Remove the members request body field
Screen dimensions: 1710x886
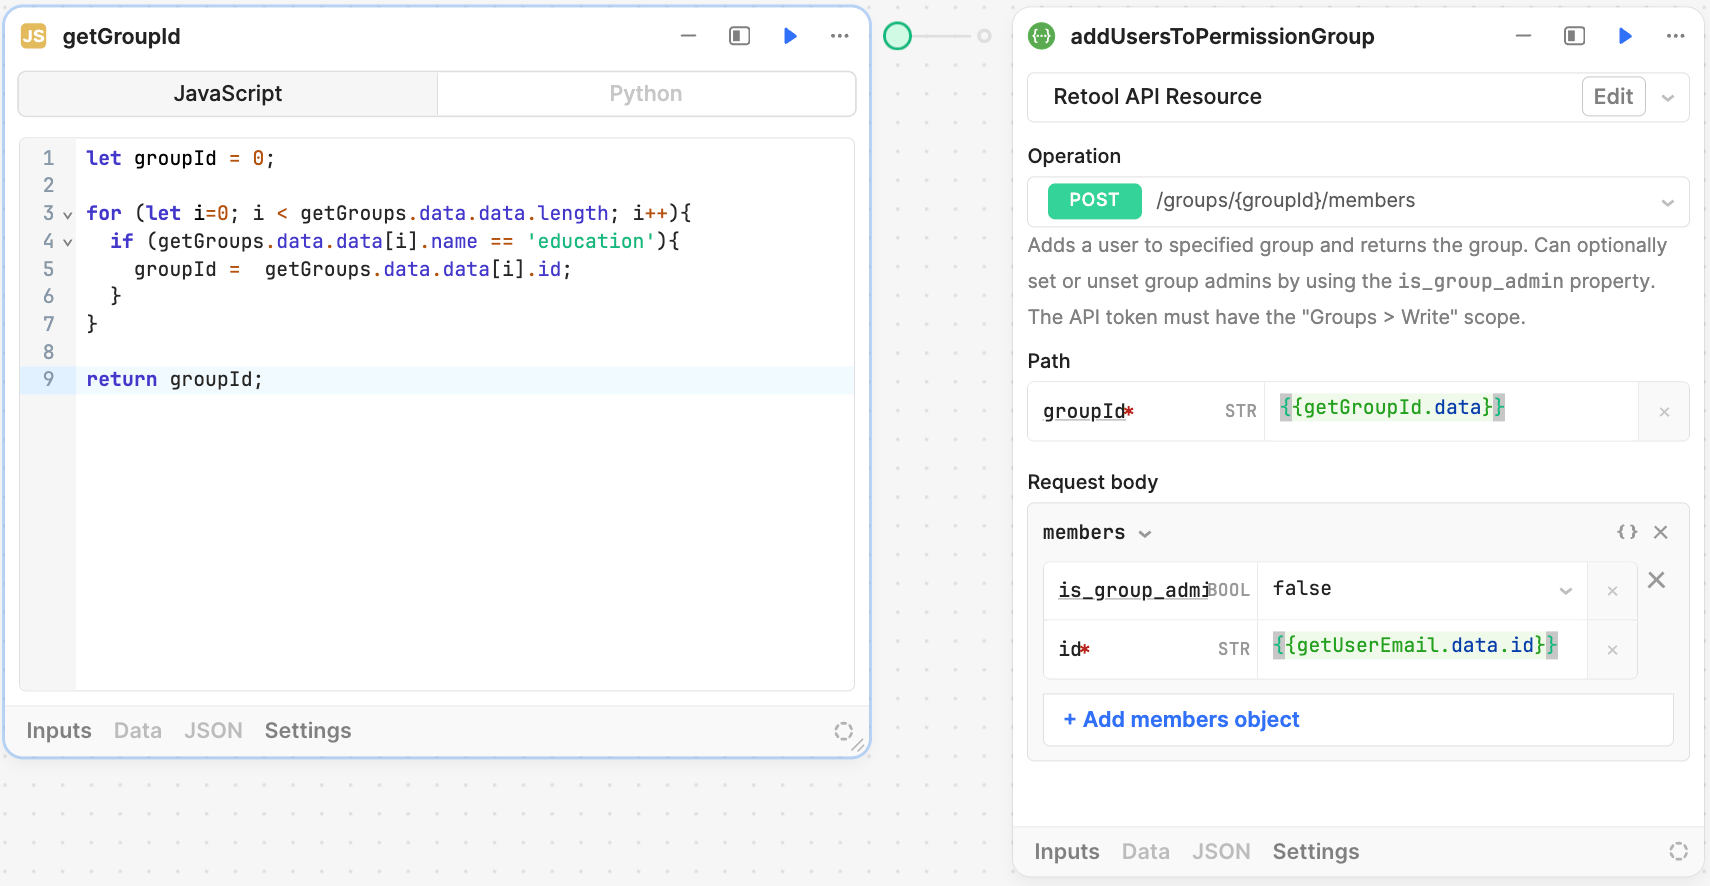[1660, 532]
